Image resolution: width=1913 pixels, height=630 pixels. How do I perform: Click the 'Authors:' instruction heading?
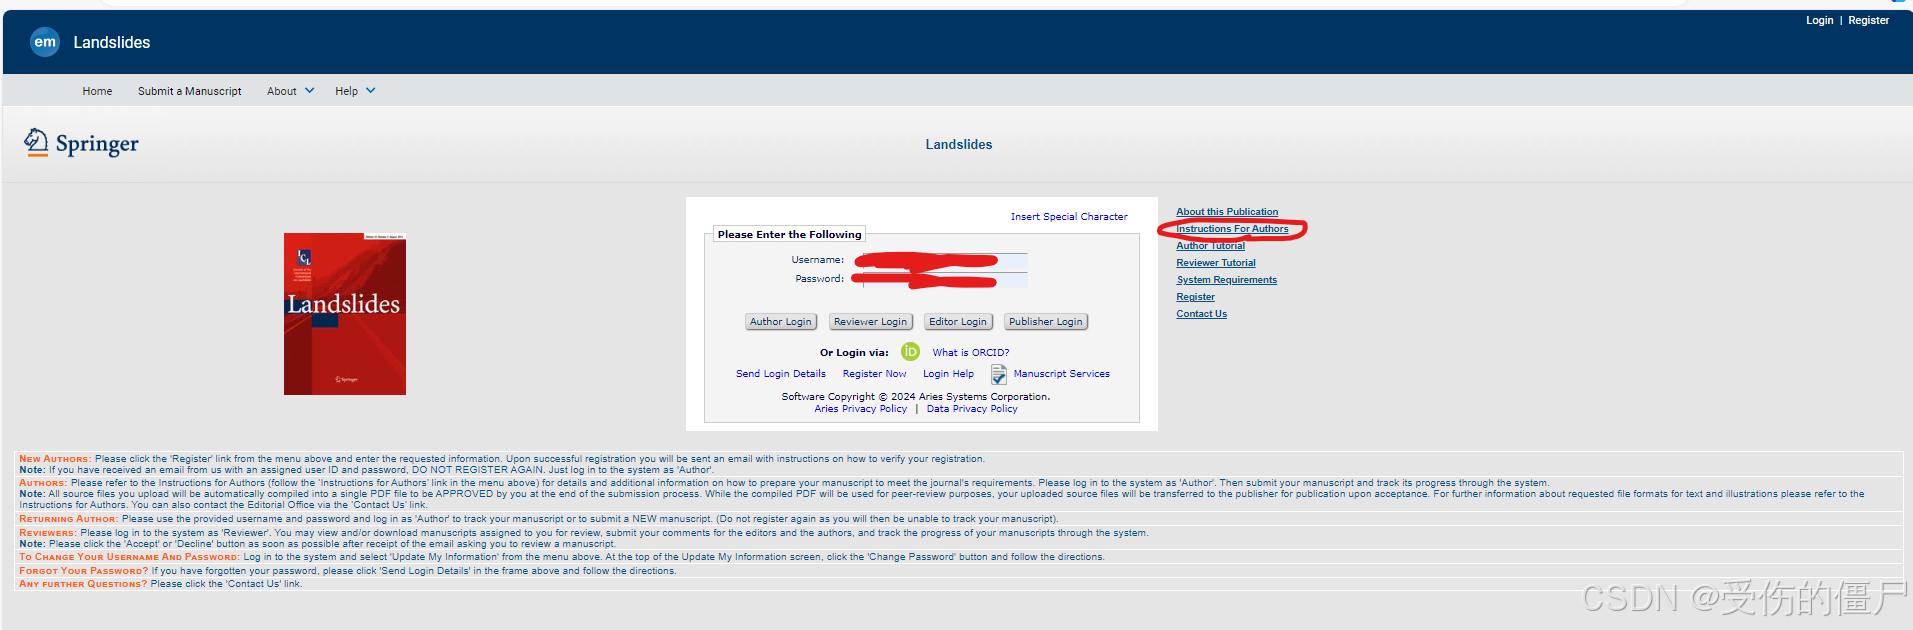point(43,483)
